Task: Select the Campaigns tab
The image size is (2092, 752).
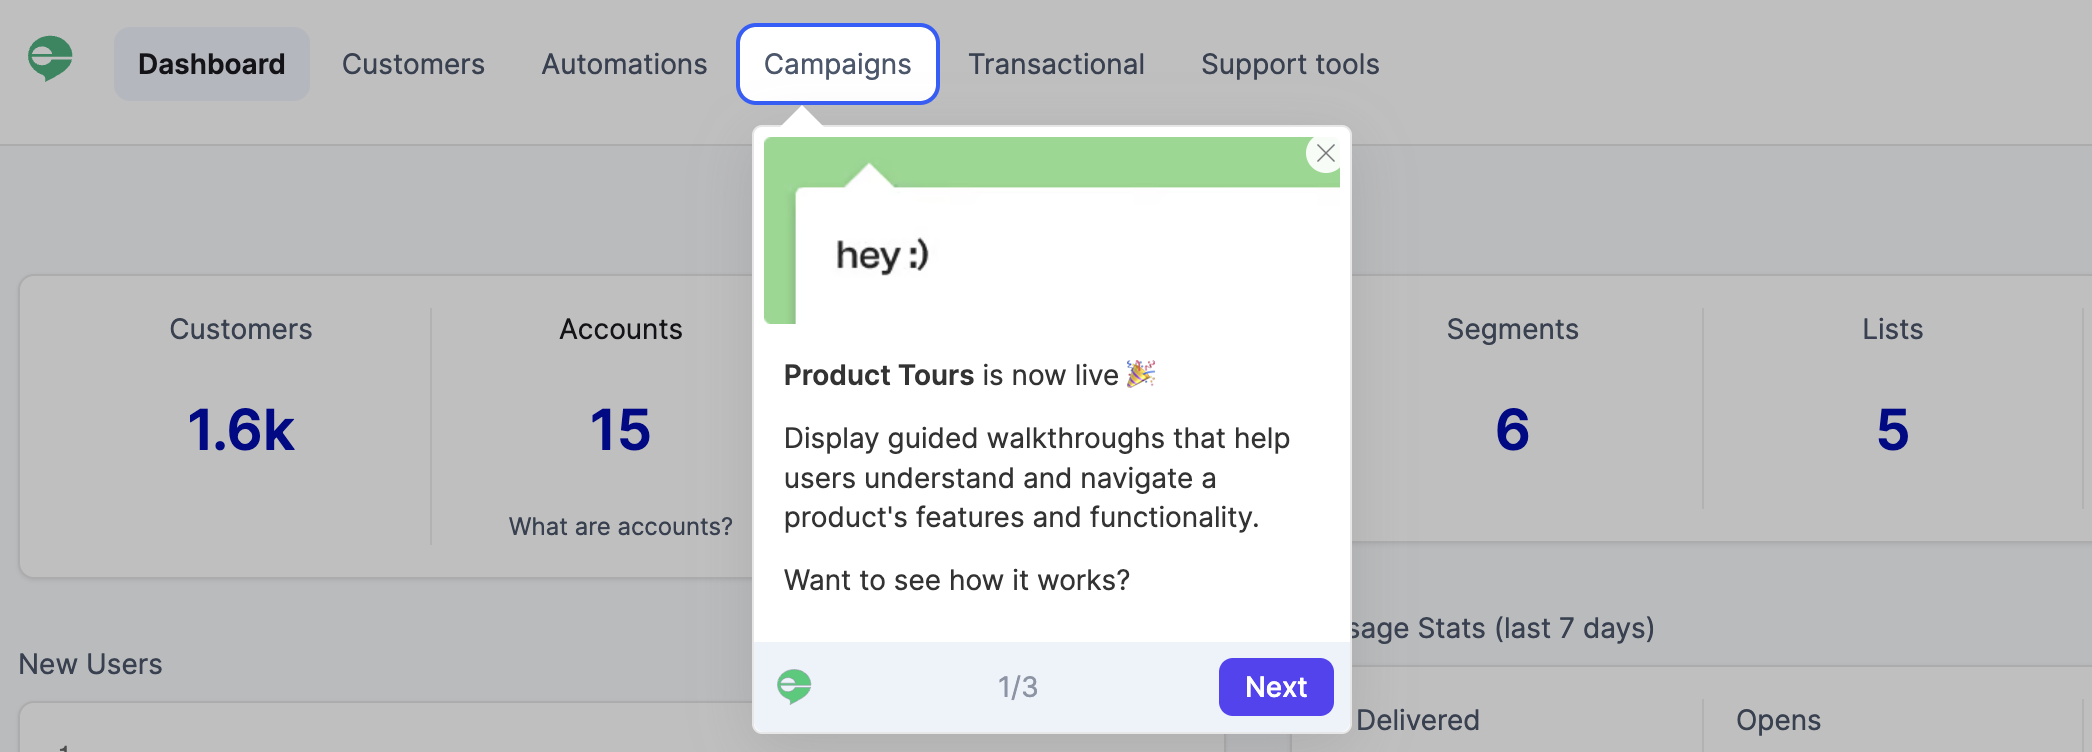Action: (837, 63)
